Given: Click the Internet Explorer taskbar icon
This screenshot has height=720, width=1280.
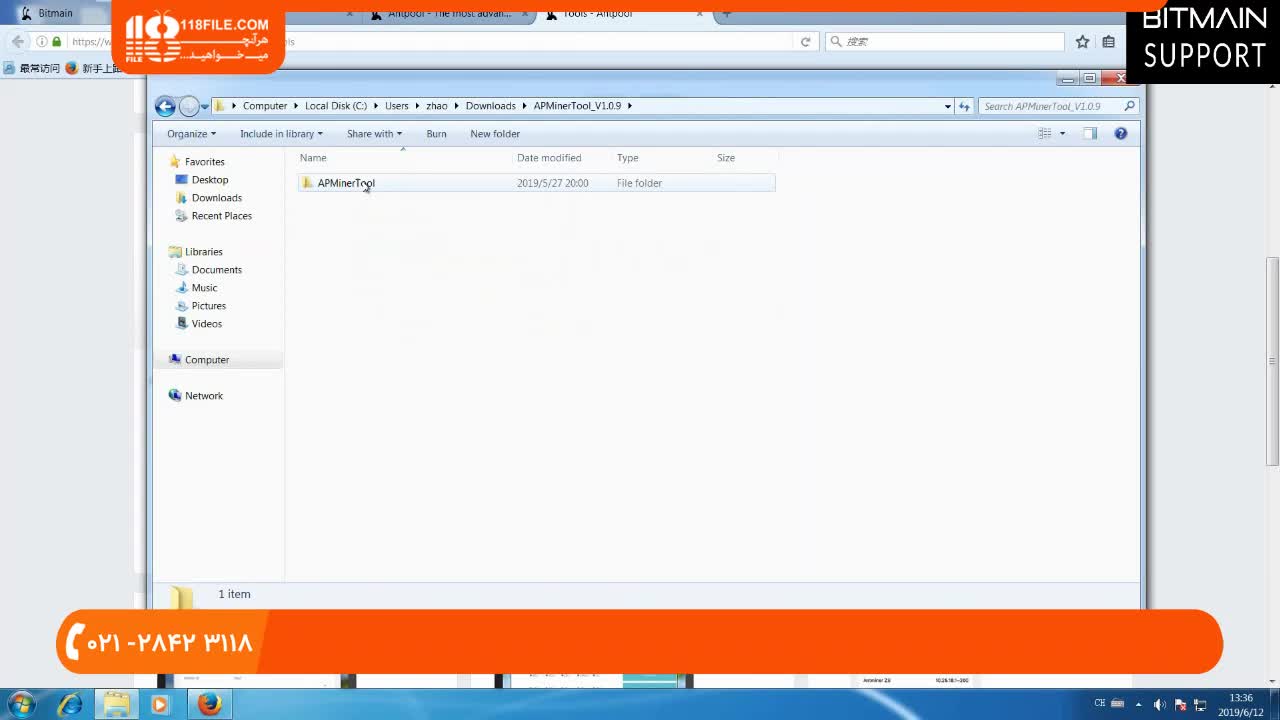Looking at the screenshot, I should point(70,704).
